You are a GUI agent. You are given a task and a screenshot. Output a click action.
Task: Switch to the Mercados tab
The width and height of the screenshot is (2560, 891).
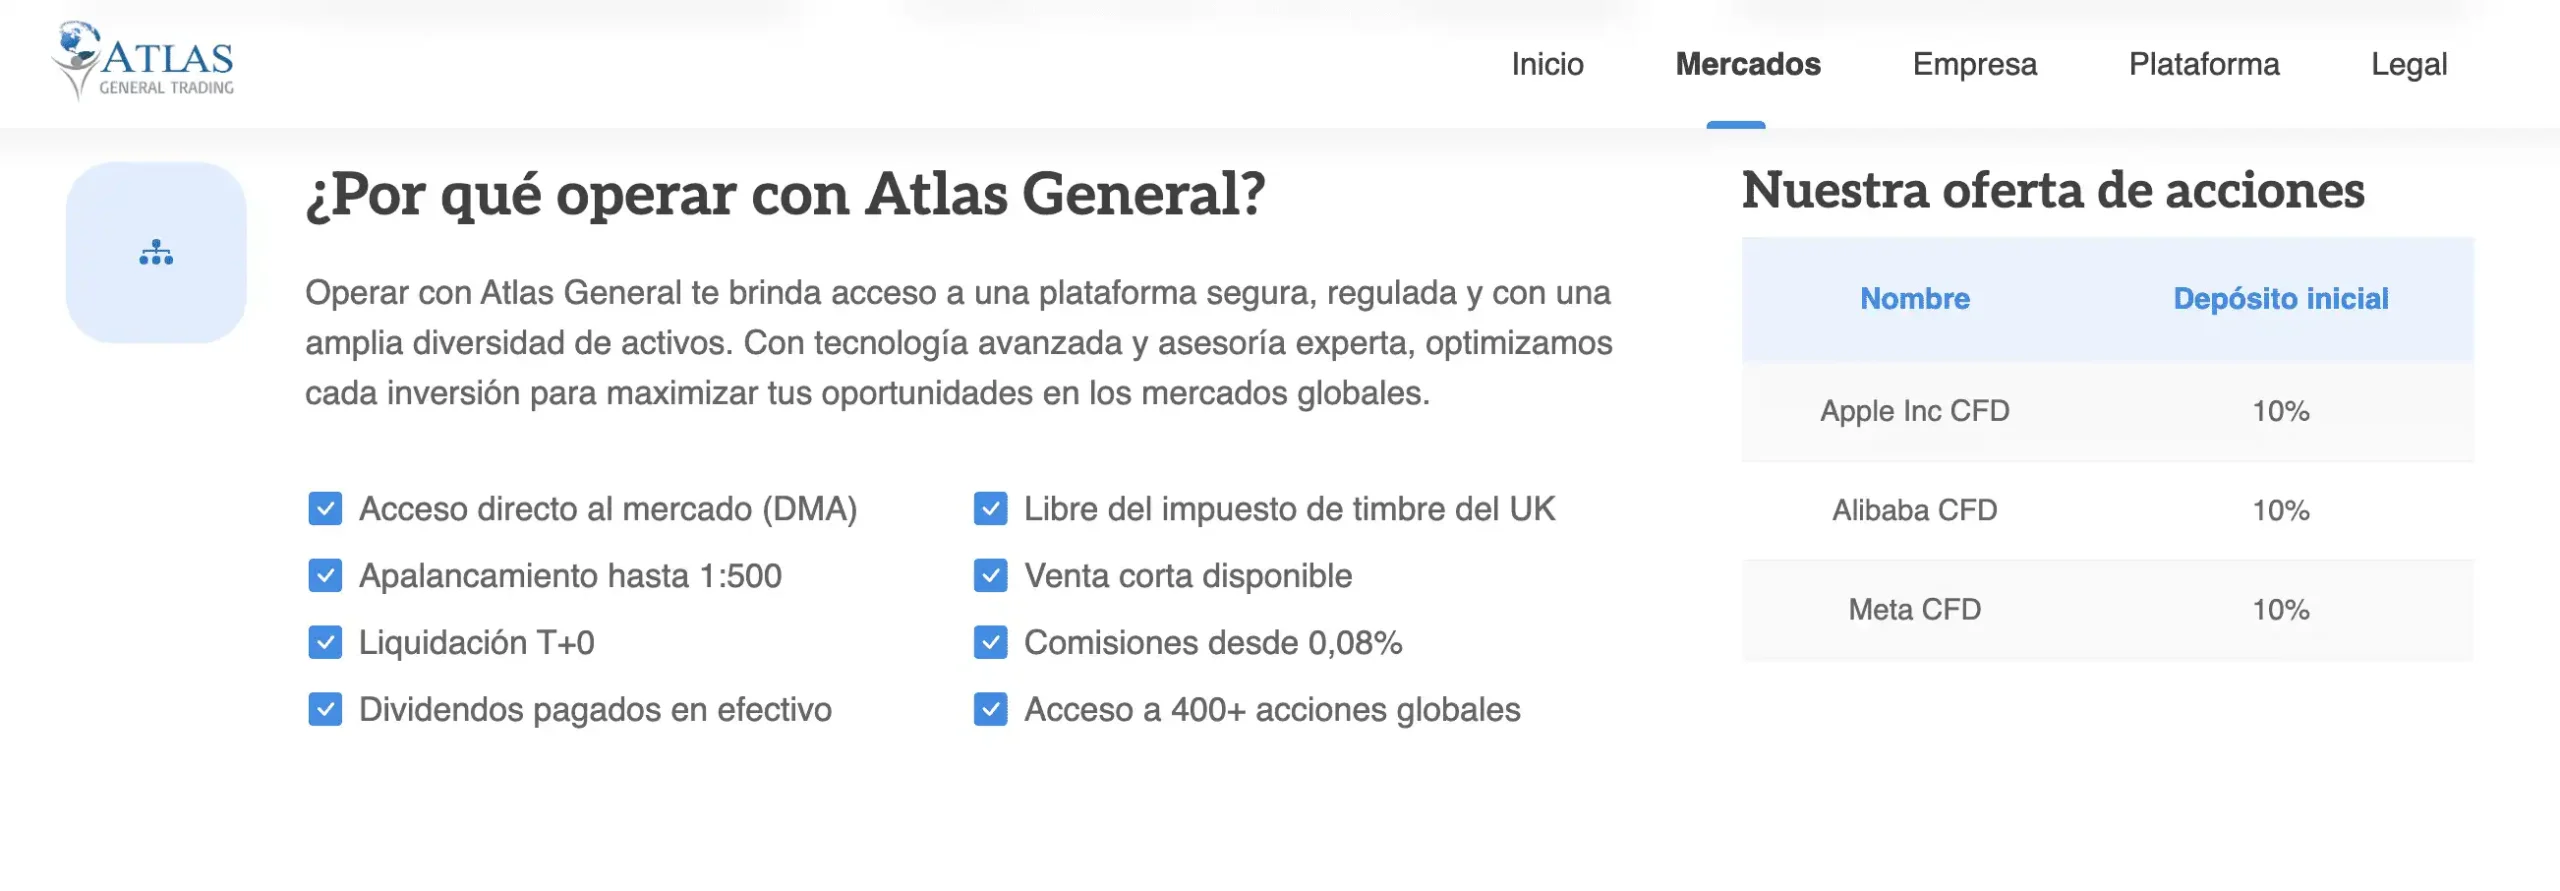click(x=1748, y=64)
